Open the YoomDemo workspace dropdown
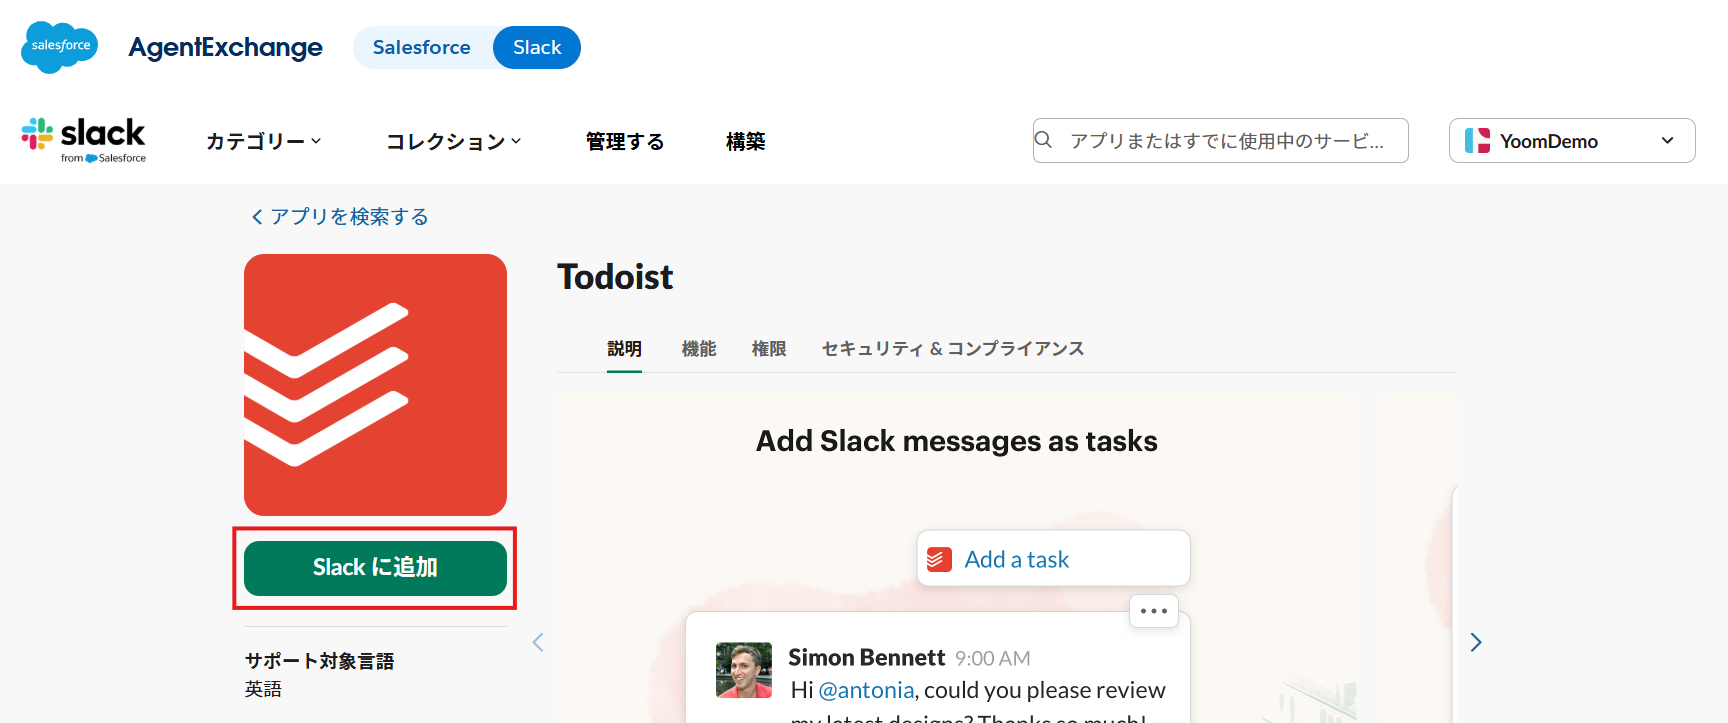This screenshot has height=723, width=1728. [x=1572, y=141]
